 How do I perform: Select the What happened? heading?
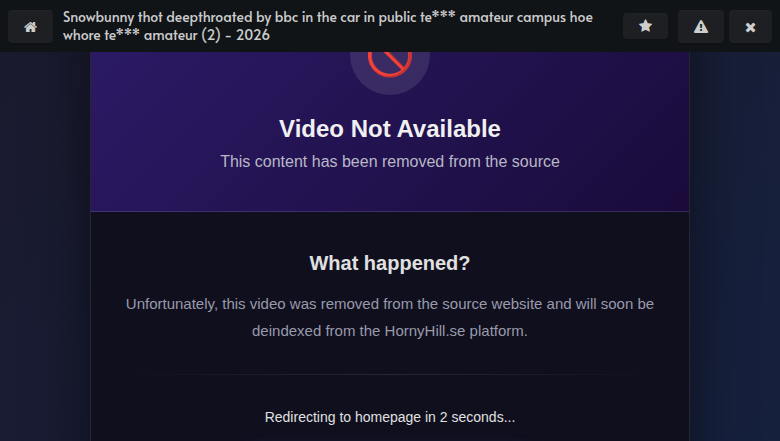(390, 263)
